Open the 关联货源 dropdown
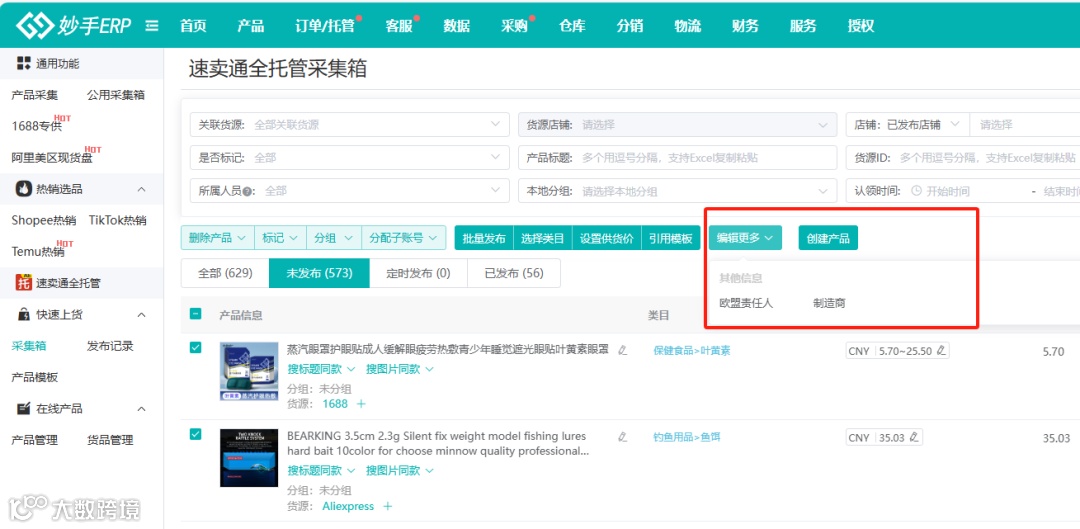Viewport: 1080px width, 529px height. [349, 125]
